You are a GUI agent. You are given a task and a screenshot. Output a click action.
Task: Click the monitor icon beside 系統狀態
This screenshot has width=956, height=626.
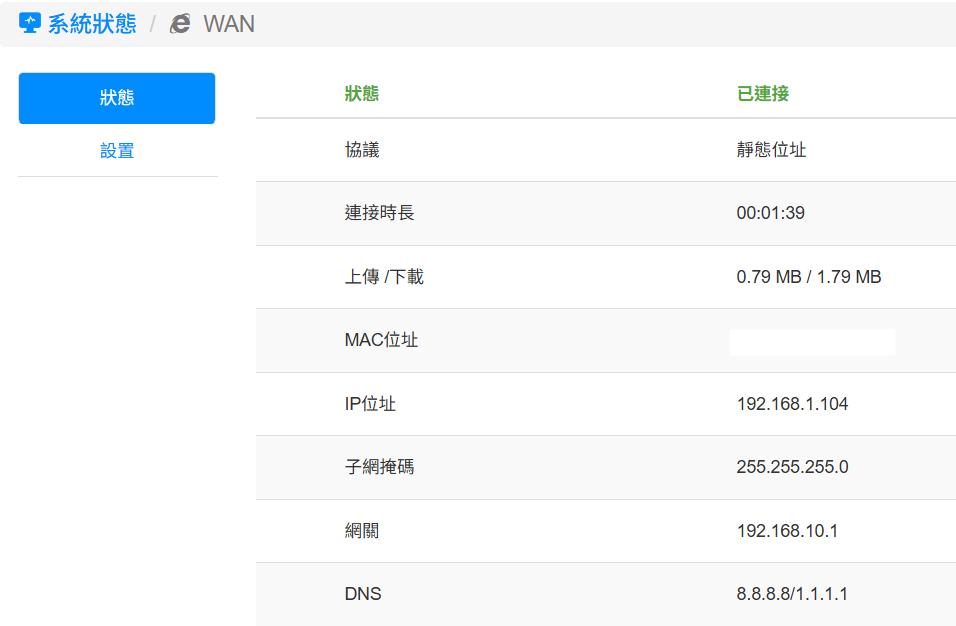30,24
